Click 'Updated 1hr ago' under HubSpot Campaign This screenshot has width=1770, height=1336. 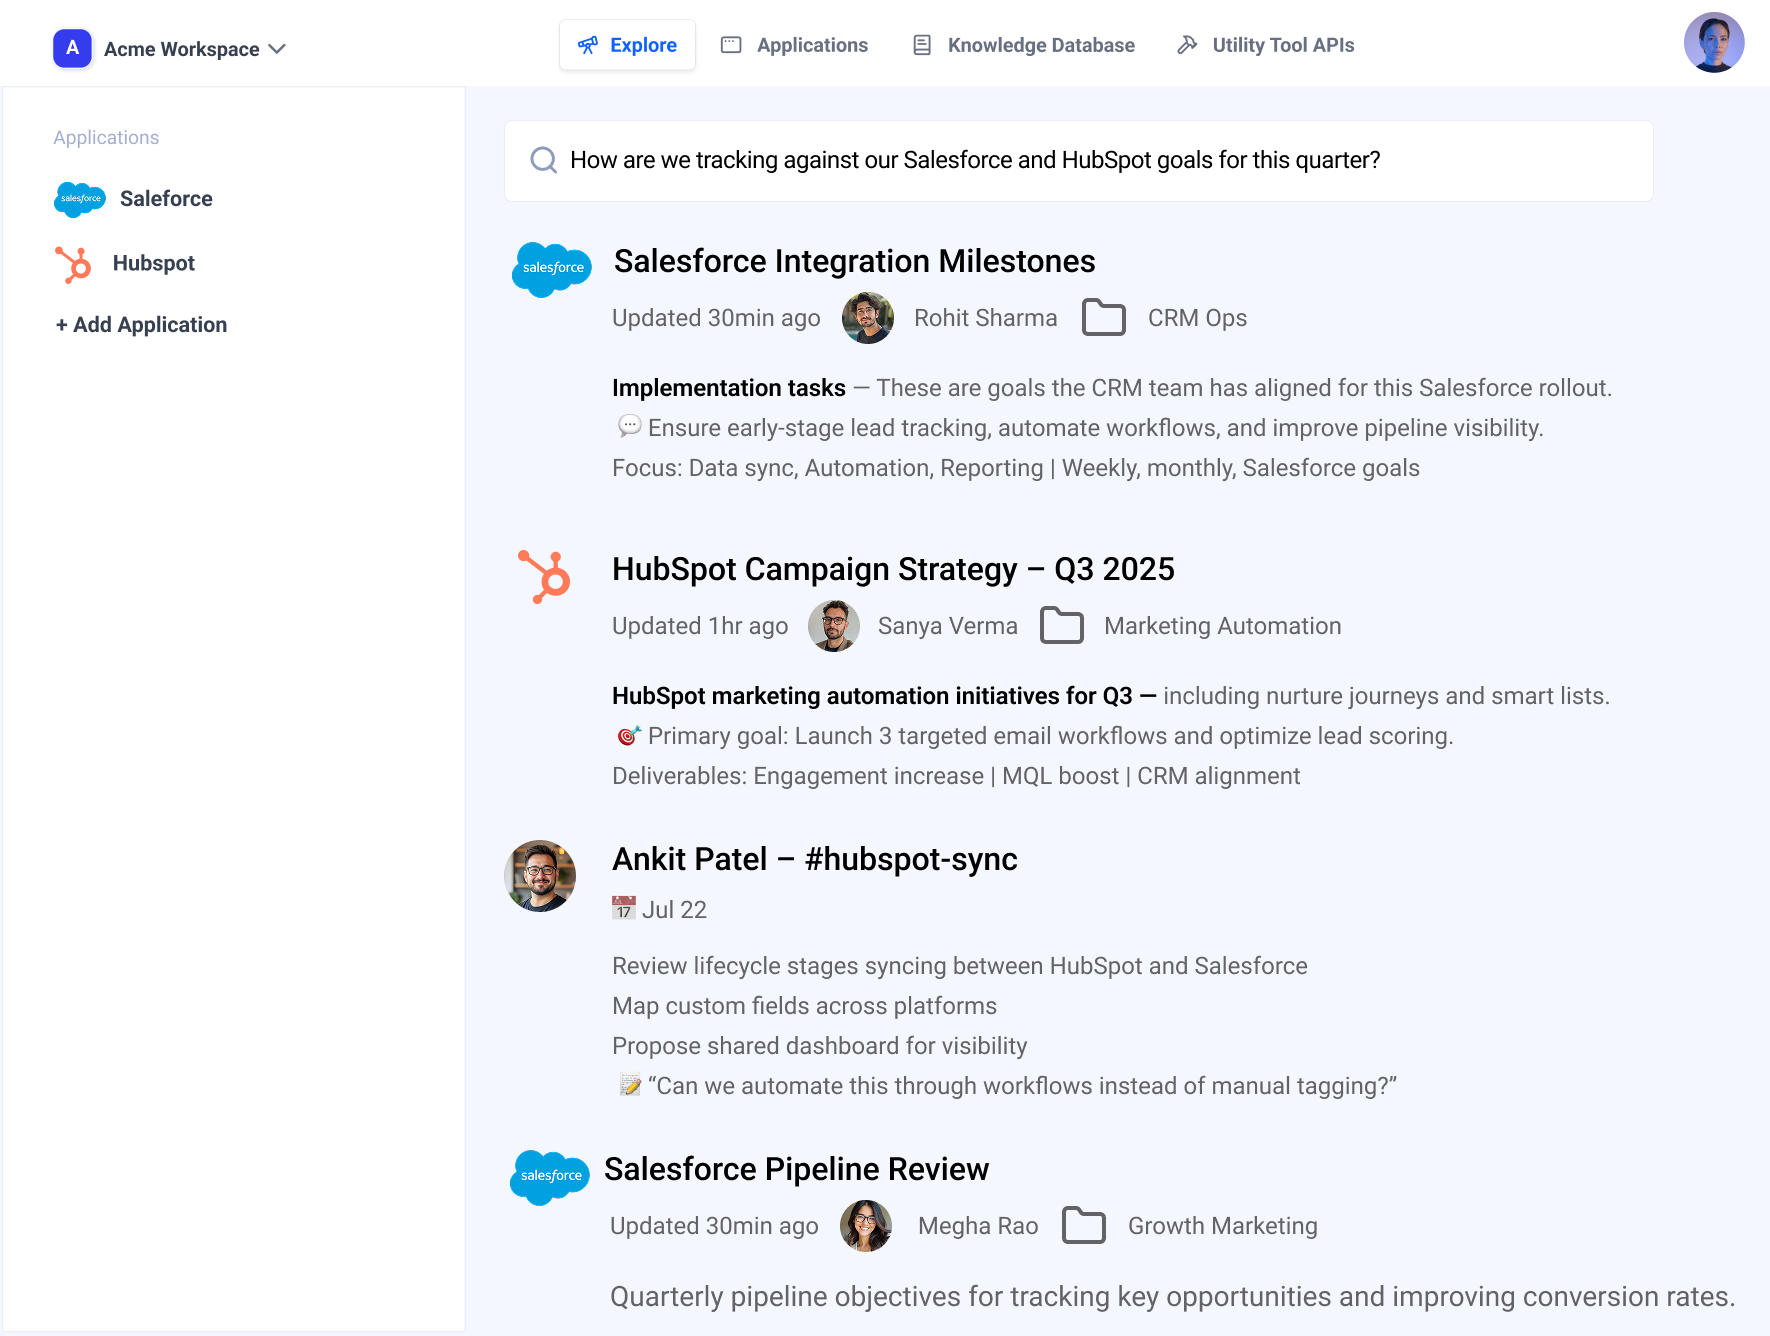(700, 626)
